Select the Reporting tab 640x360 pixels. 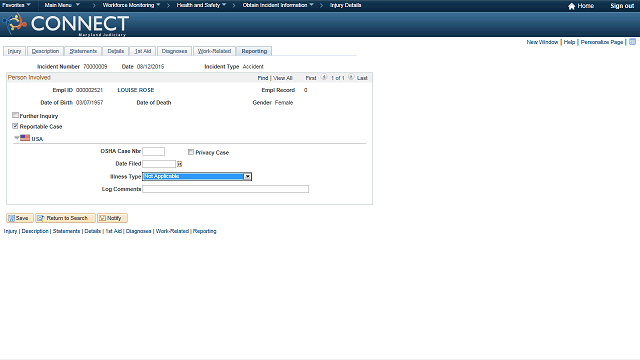tap(254, 51)
